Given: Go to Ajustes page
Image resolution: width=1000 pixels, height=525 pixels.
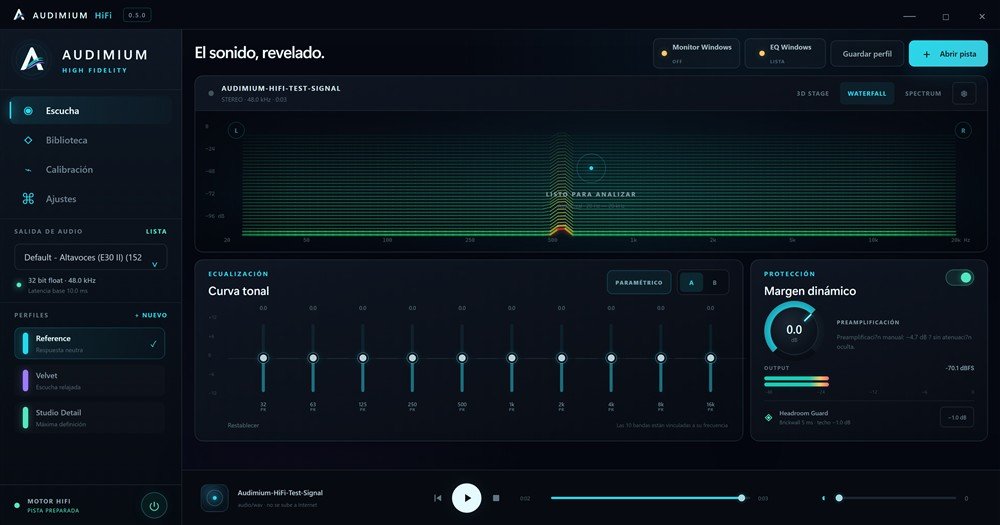Looking at the screenshot, I should (x=91, y=199).
